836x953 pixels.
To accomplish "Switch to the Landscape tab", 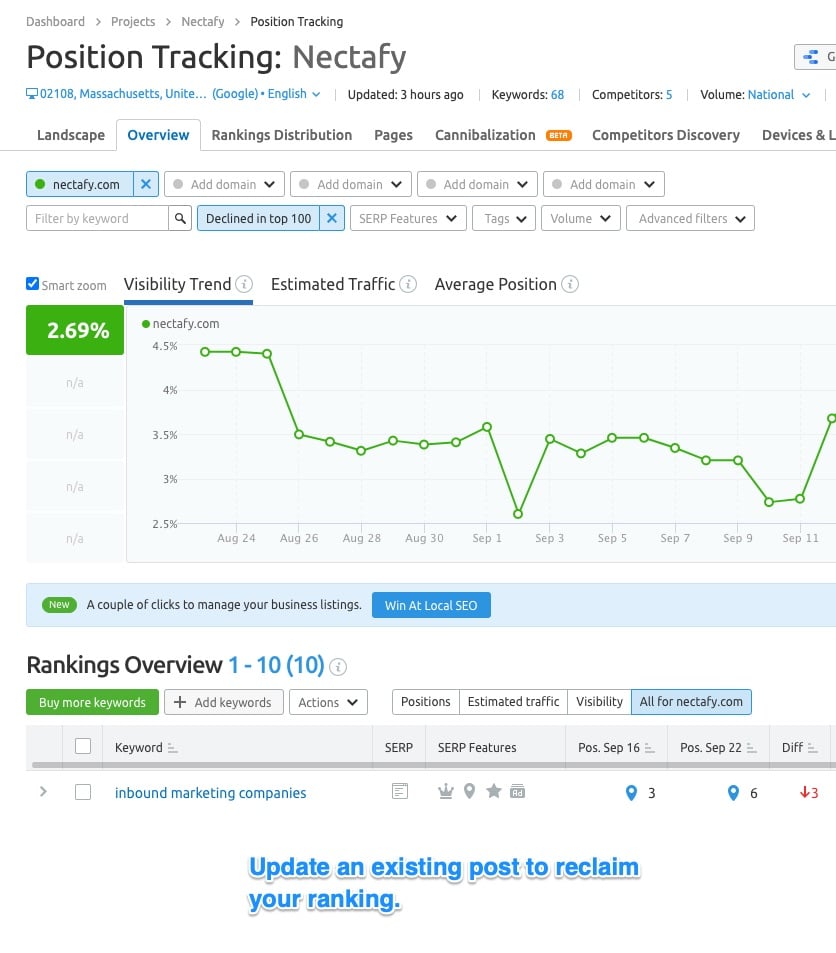I will point(71,135).
